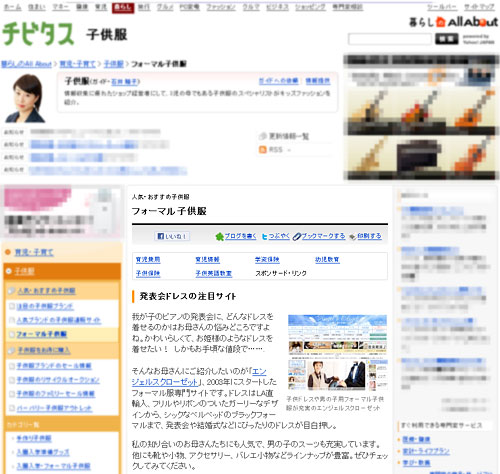Click 入園入学・フォーマル子供服 category link
Viewport: 500px width, 474px height.
pos(53,466)
